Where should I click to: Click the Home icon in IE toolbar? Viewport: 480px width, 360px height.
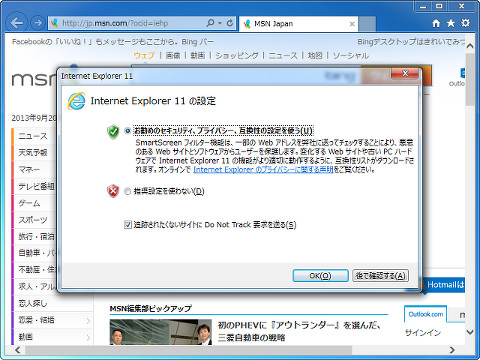click(x=436, y=23)
